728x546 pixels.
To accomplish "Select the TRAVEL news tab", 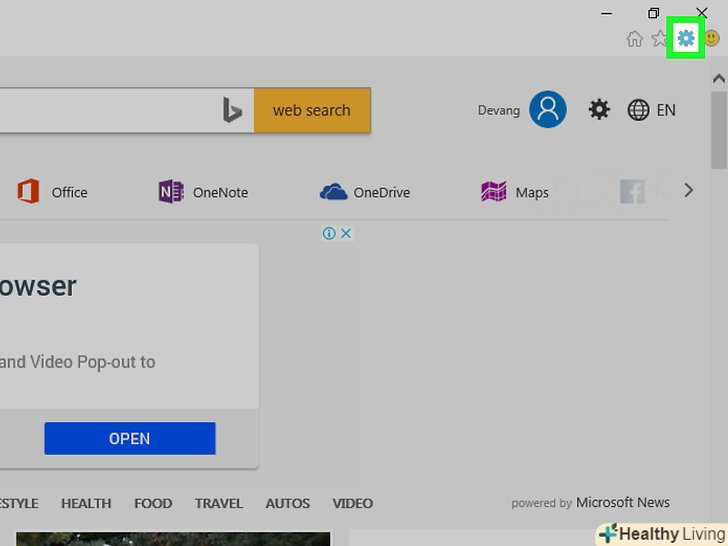I will (x=218, y=503).
